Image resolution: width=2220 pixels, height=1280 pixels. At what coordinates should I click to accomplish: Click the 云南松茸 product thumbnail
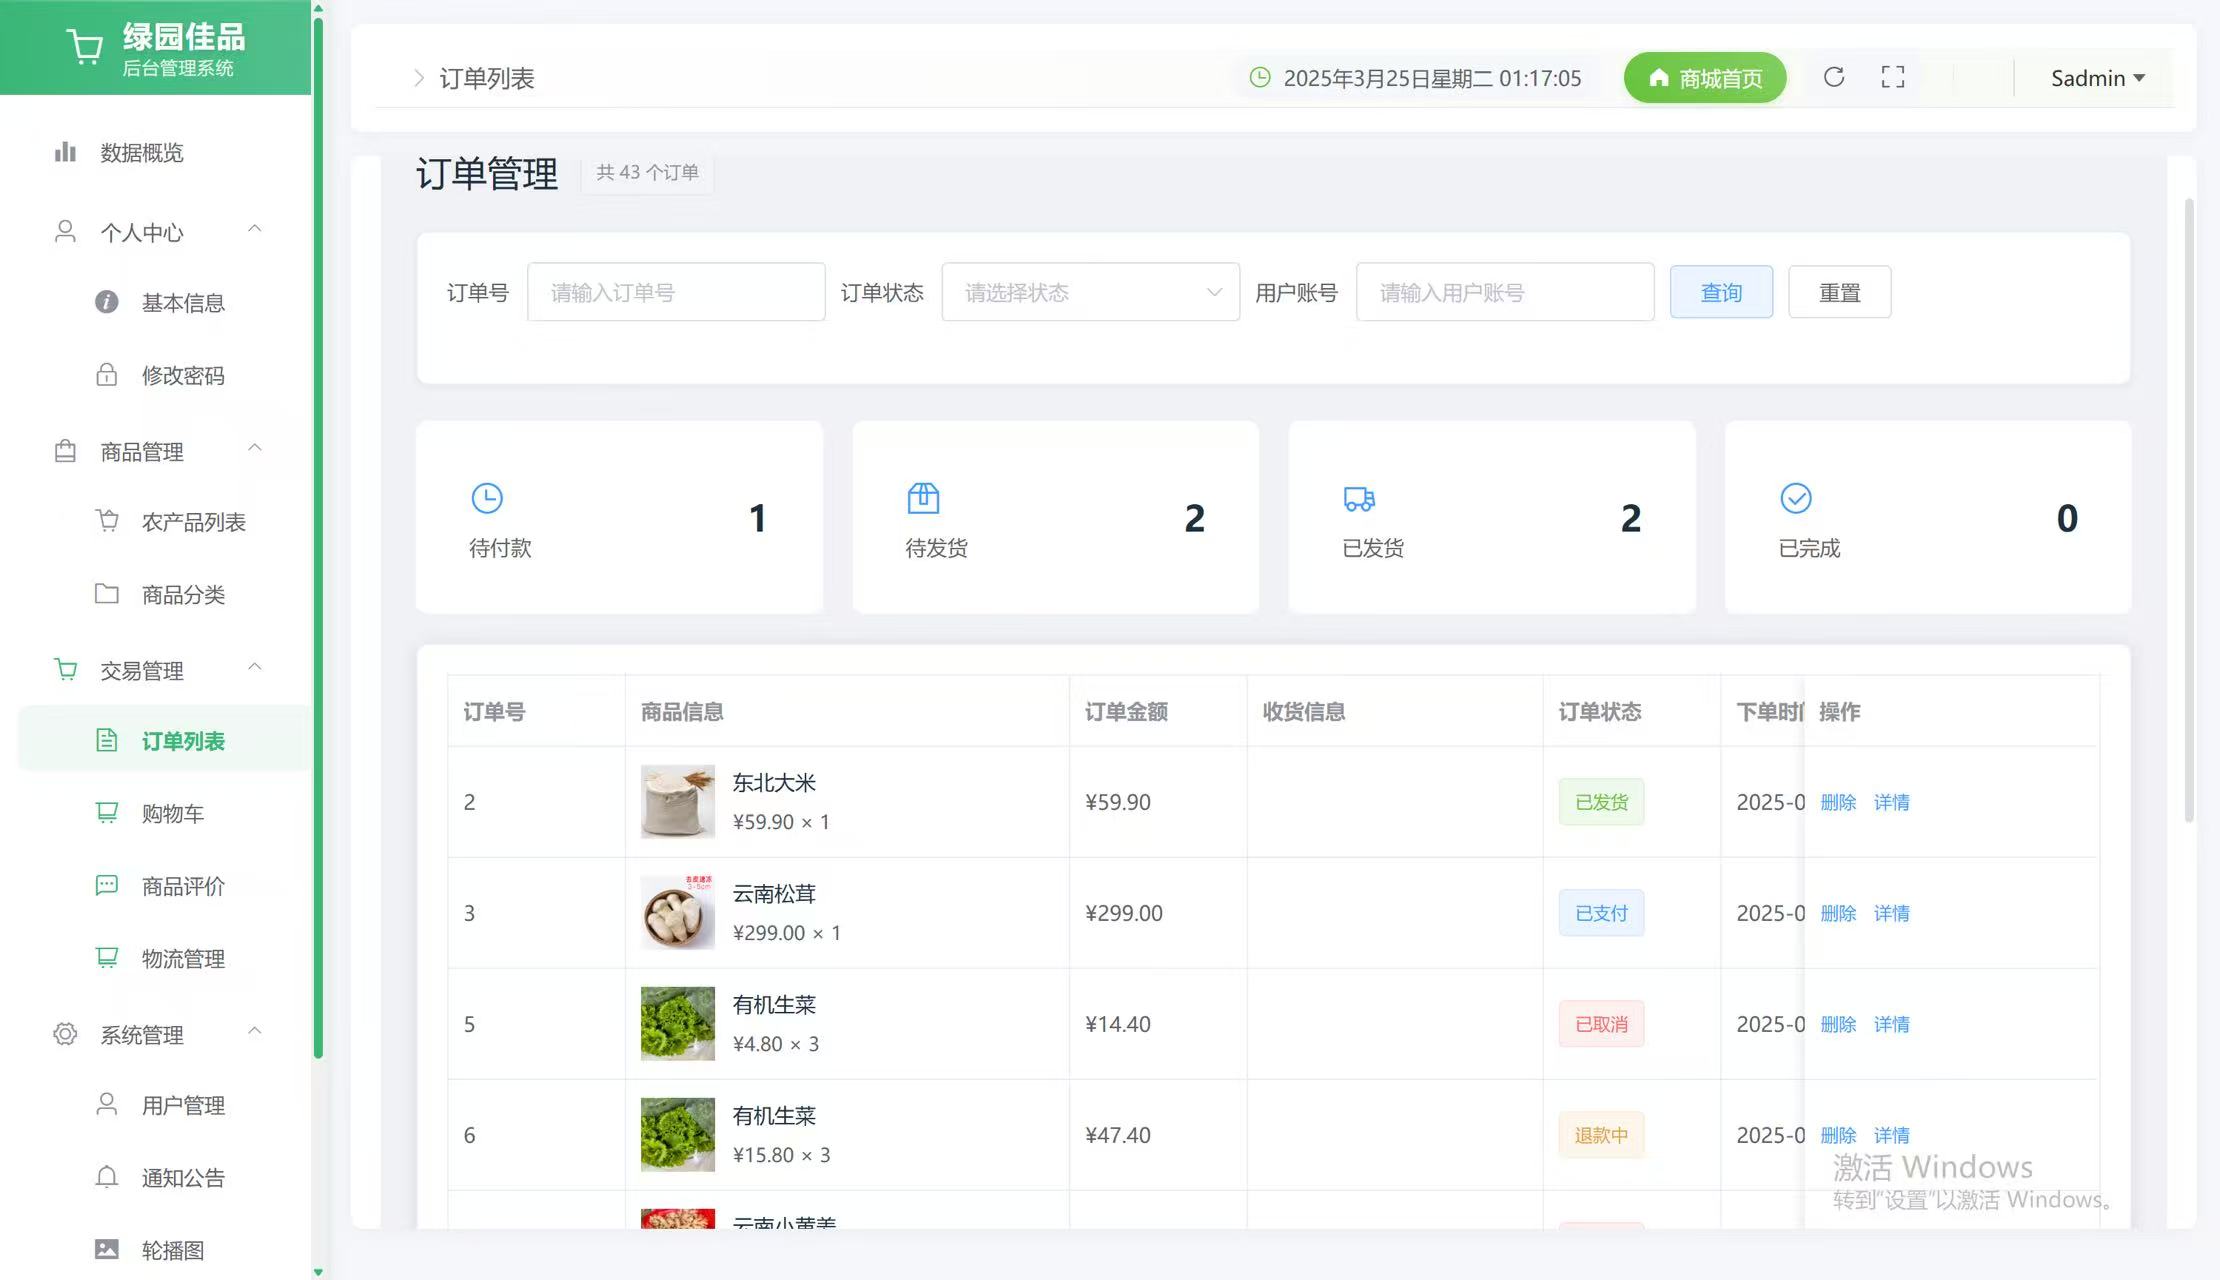pos(677,912)
